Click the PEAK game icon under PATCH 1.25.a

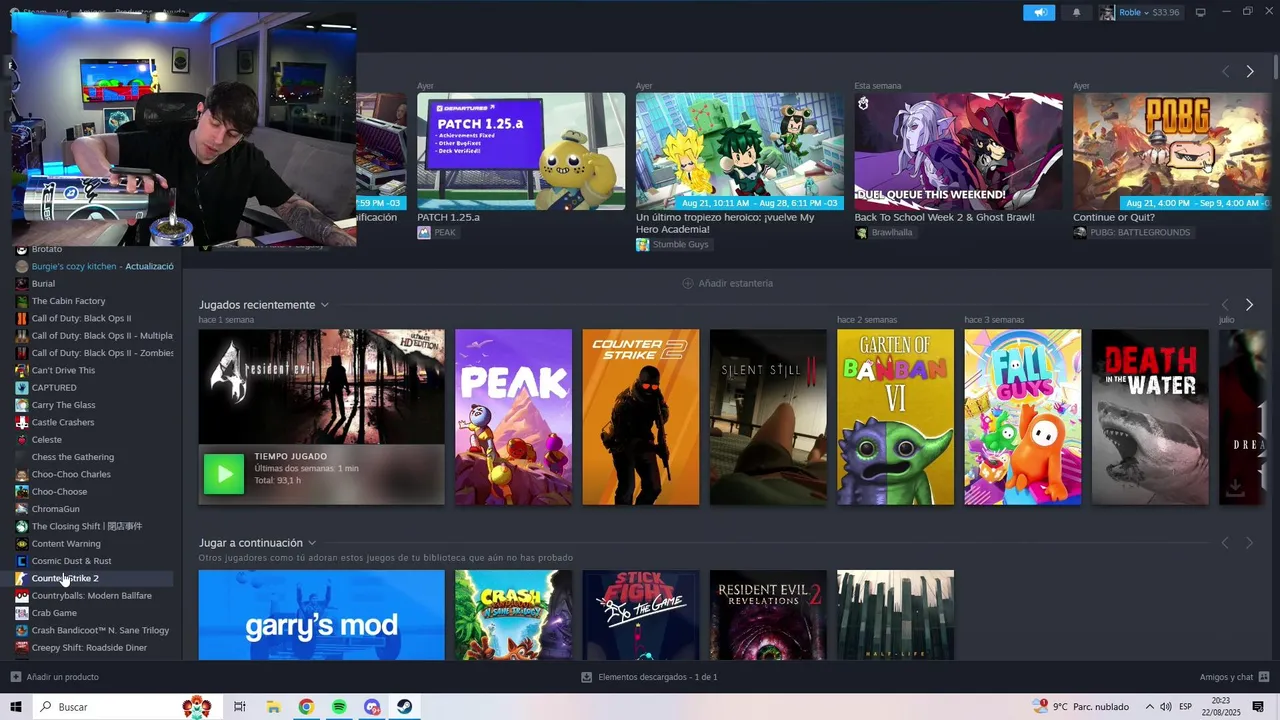click(424, 232)
